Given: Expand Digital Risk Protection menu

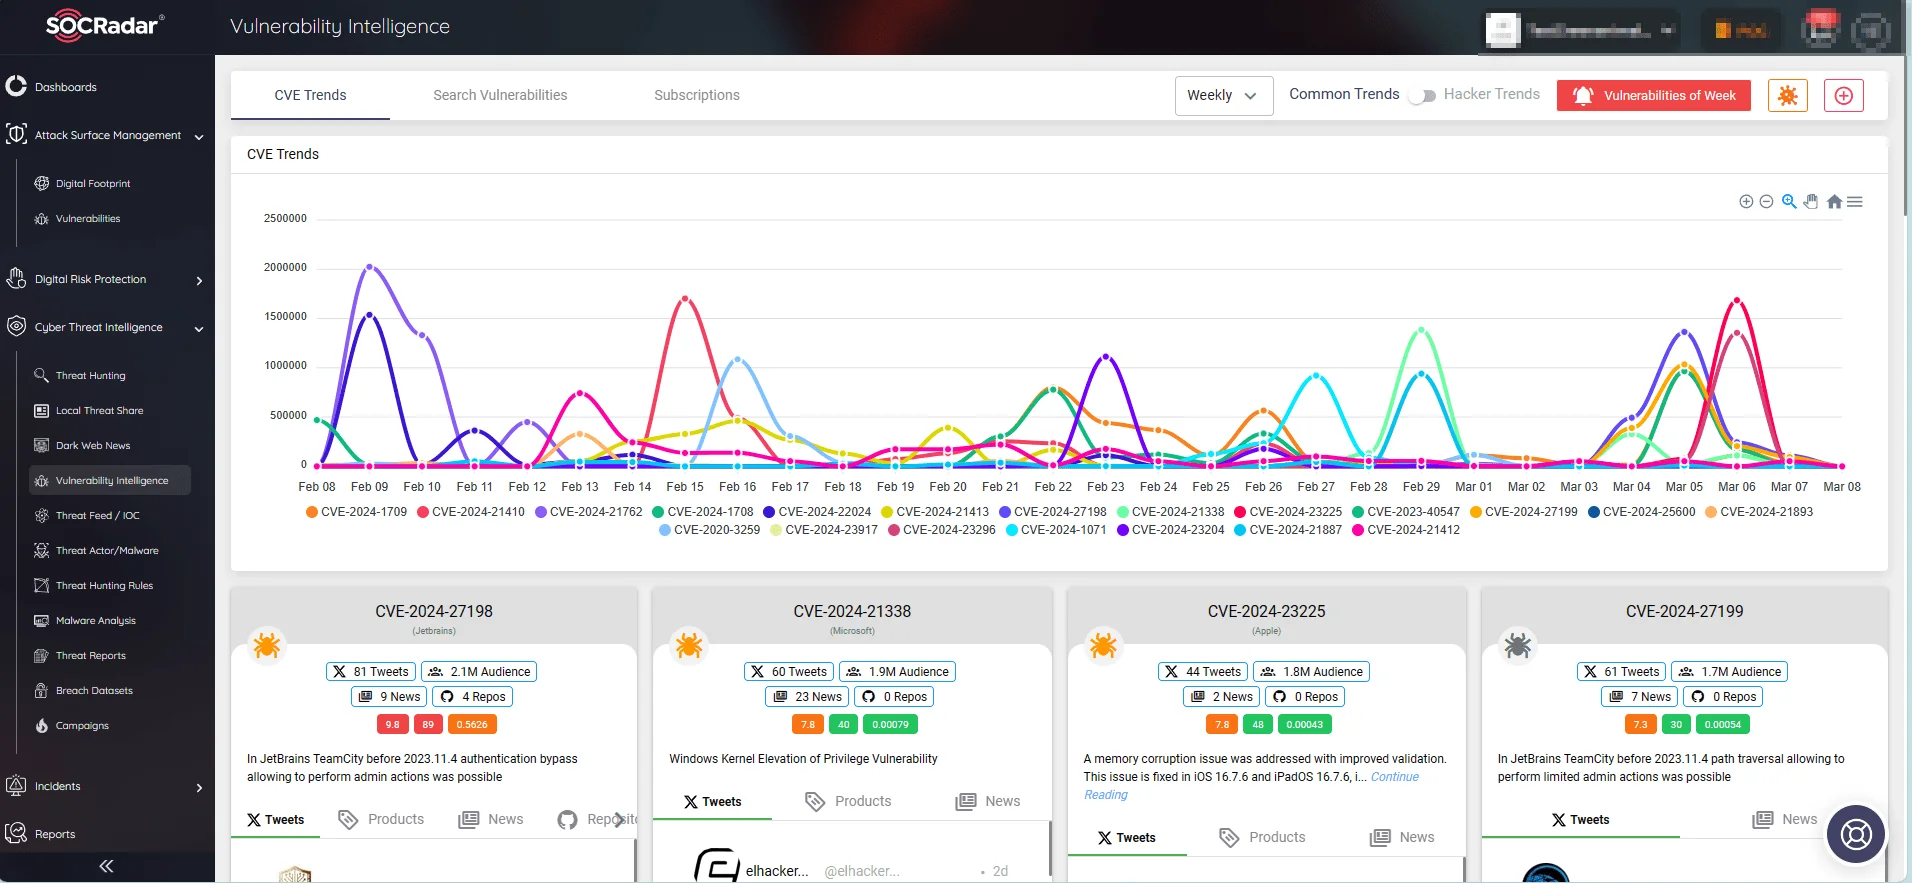Looking at the screenshot, I should click(x=107, y=280).
